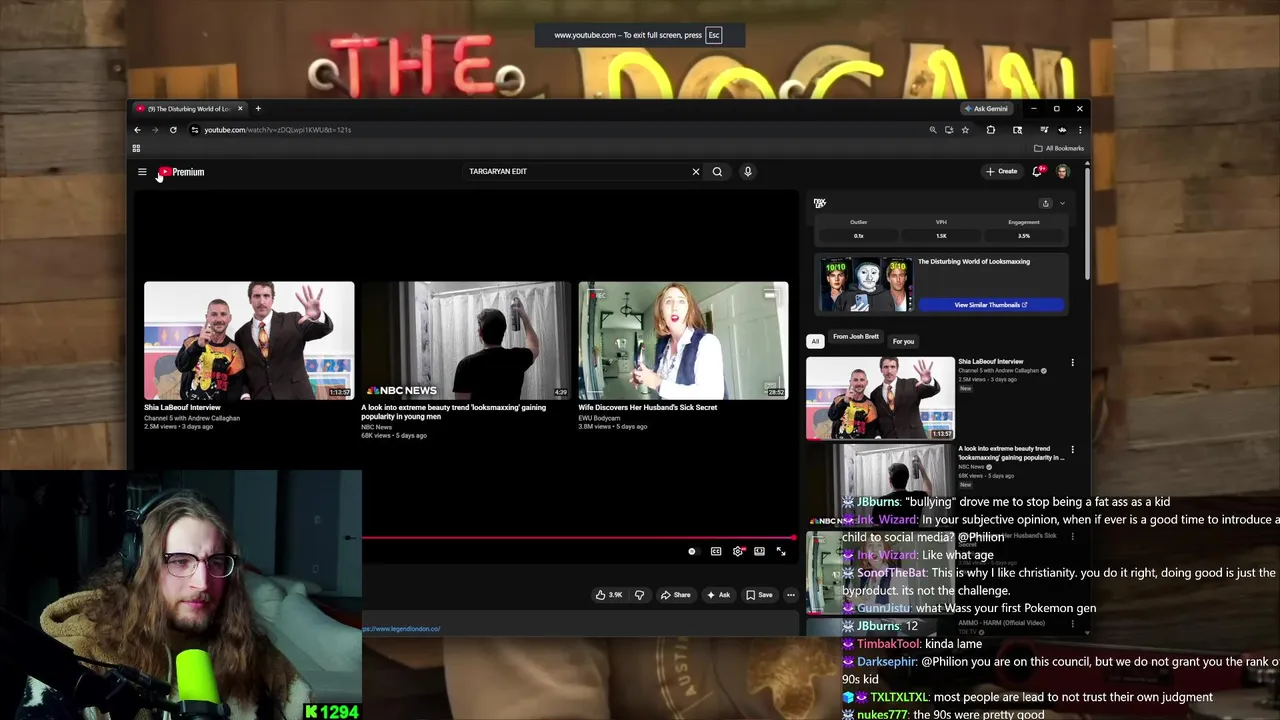This screenshot has height=720, width=1280.
Task: Click the YouTube search magnifier button
Action: 717,172
